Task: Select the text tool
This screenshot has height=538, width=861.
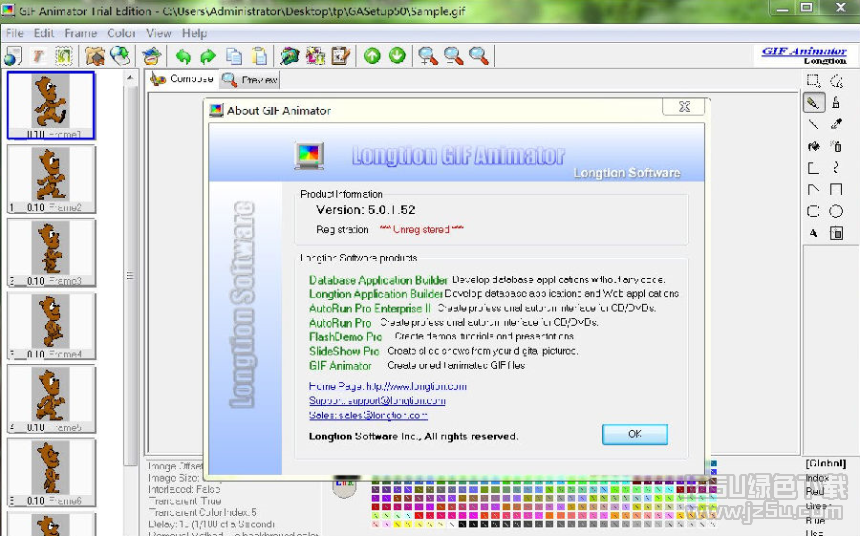Action: point(813,233)
